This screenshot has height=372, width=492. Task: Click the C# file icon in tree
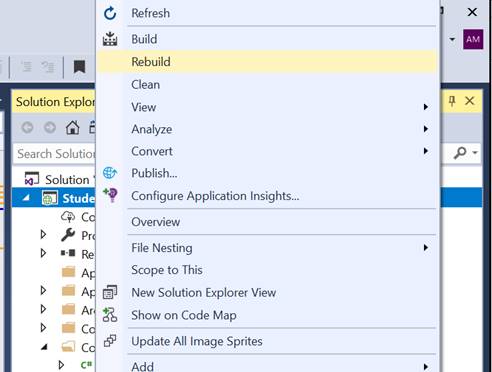pos(86,365)
